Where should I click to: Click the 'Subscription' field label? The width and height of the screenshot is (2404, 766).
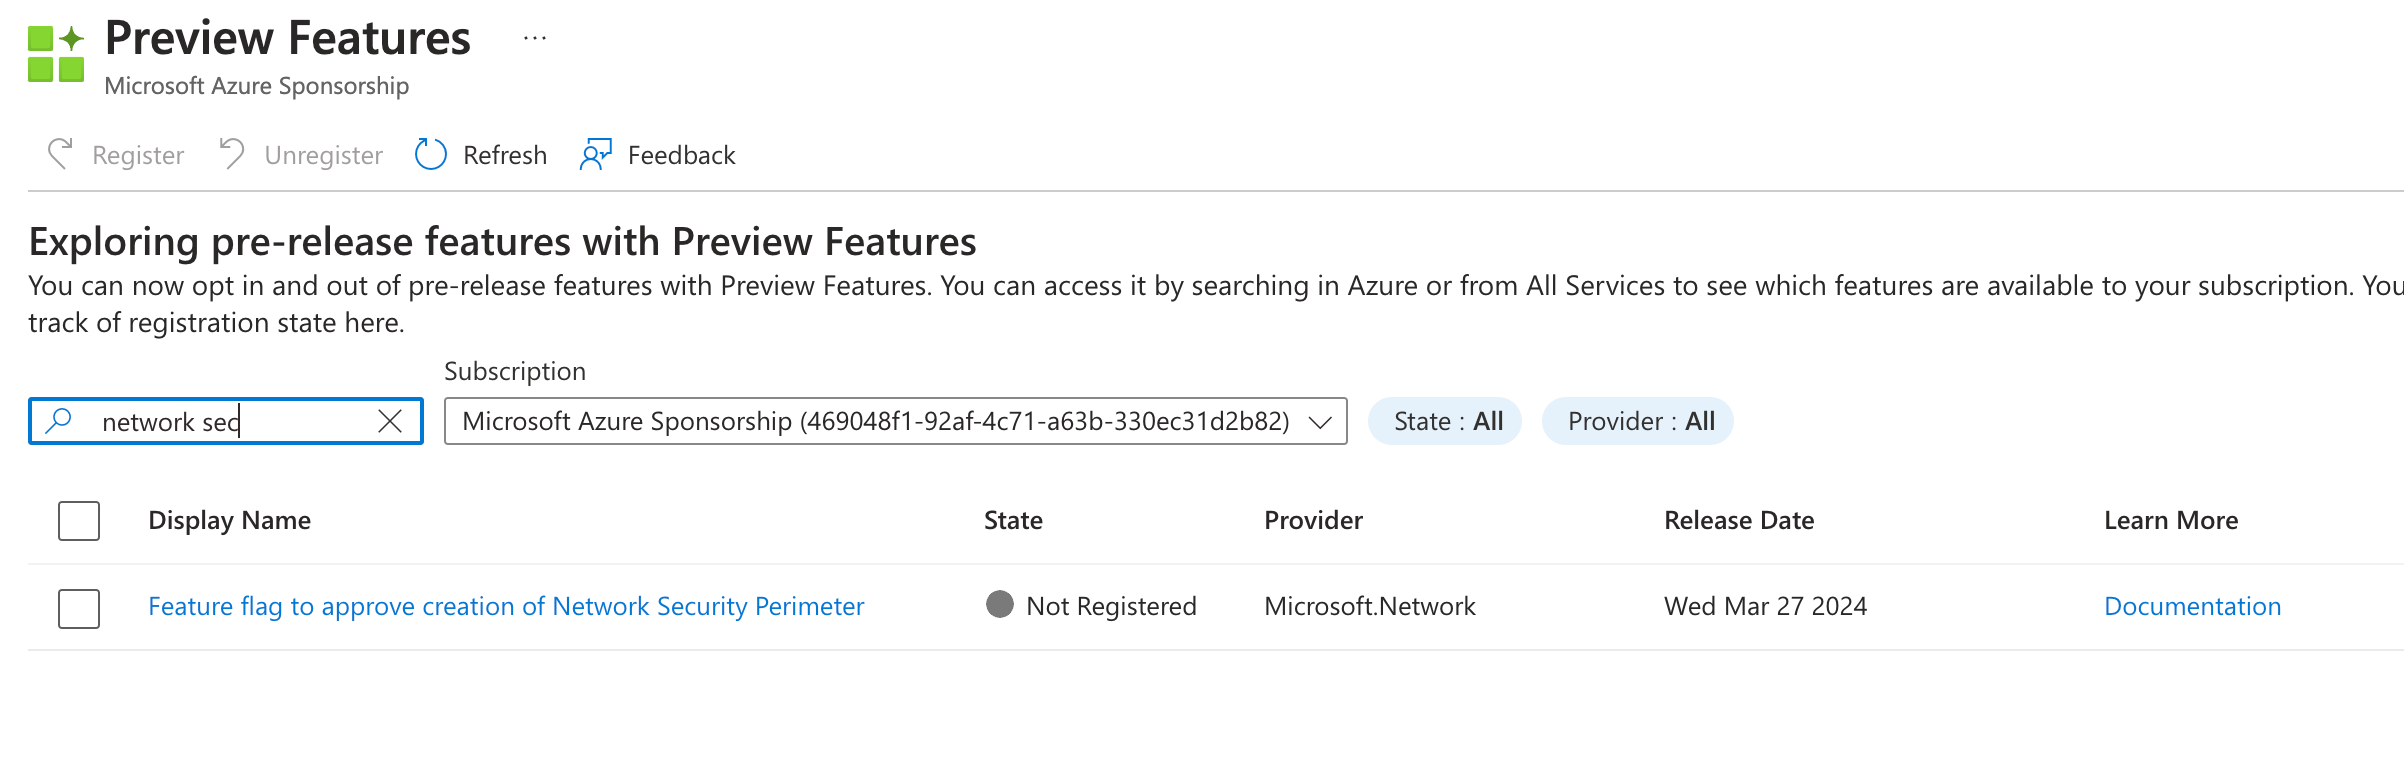click(515, 371)
